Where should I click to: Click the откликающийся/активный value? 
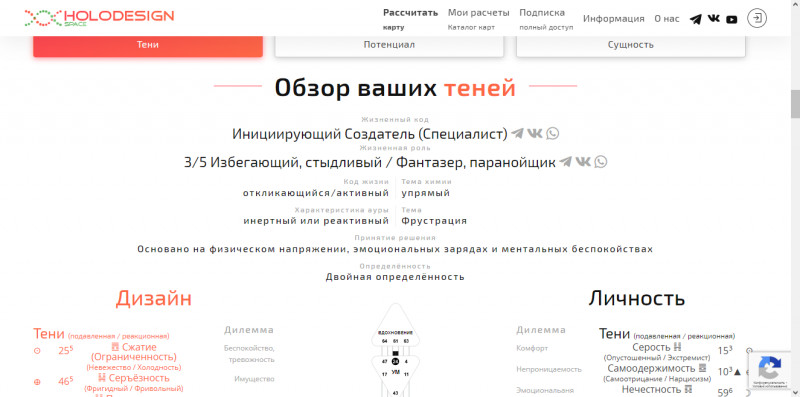pos(316,193)
